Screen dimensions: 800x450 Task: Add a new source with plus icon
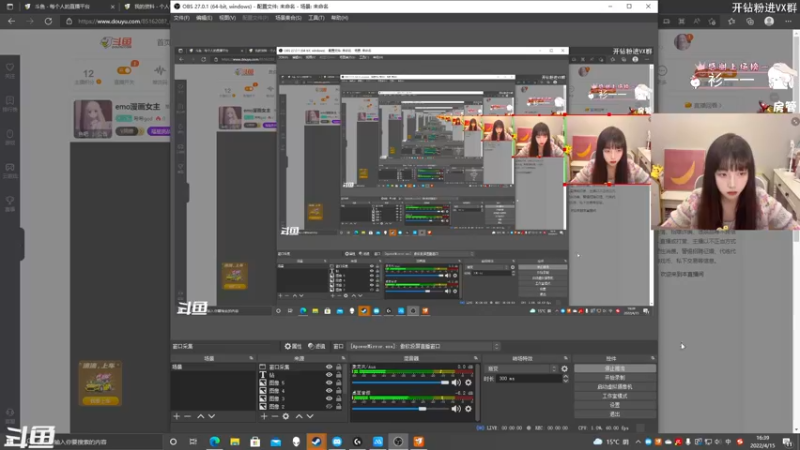point(264,416)
